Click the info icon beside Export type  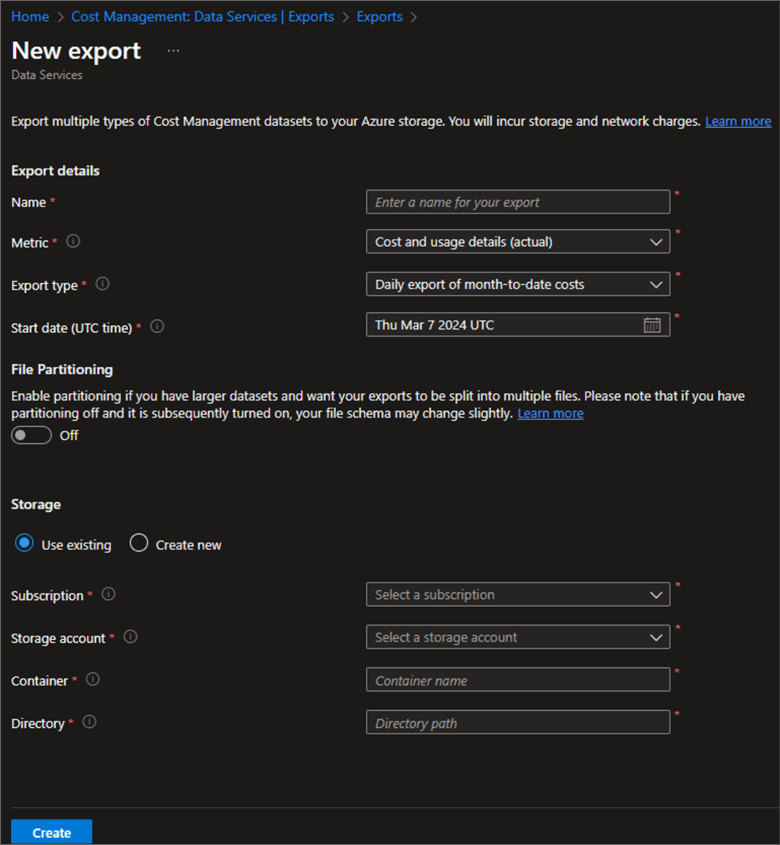[x=102, y=285]
